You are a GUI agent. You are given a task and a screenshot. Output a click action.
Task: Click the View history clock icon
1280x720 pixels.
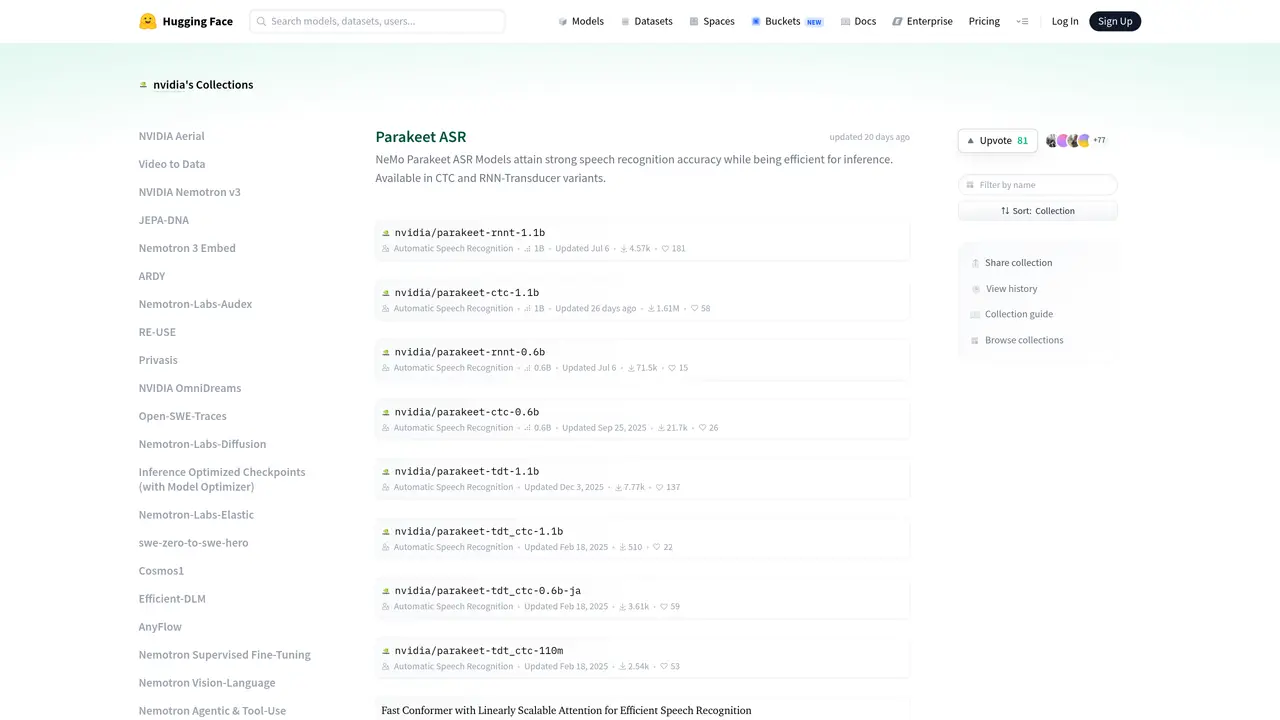pyautogui.click(x=975, y=289)
